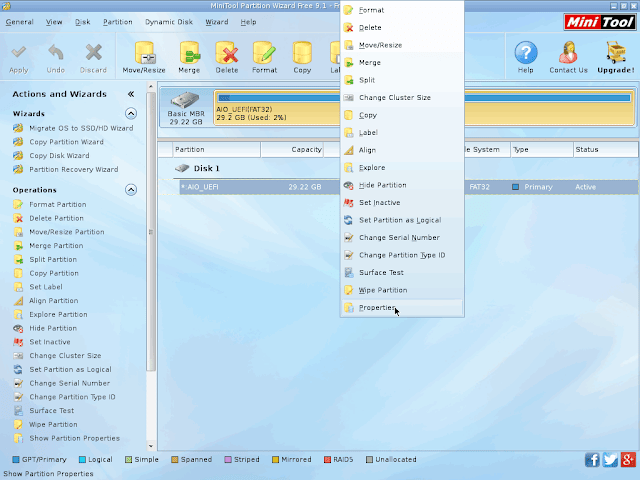Click the Merge toolbar icon
Image resolution: width=640 pixels, height=480 pixels.
(x=189, y=53)
